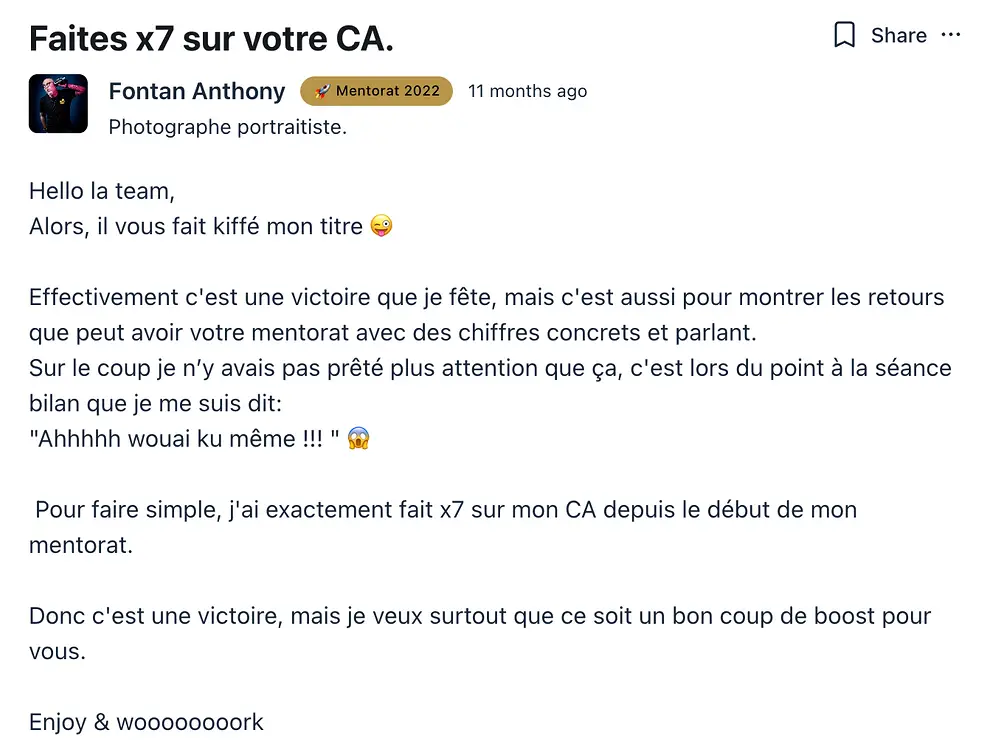Click the paragraph starting Donc c'est une victoire
The width and height of the screenshot is (990, 742).
click(480, 633)
